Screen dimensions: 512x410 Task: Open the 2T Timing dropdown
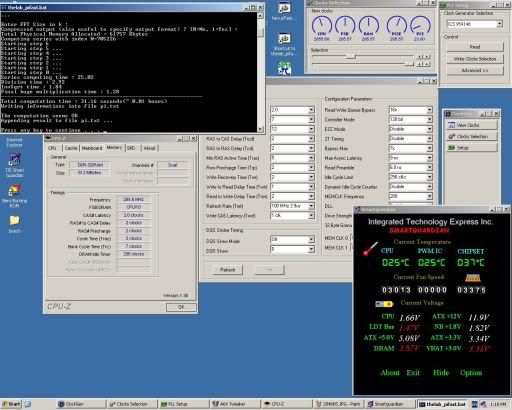pos(429,139)
